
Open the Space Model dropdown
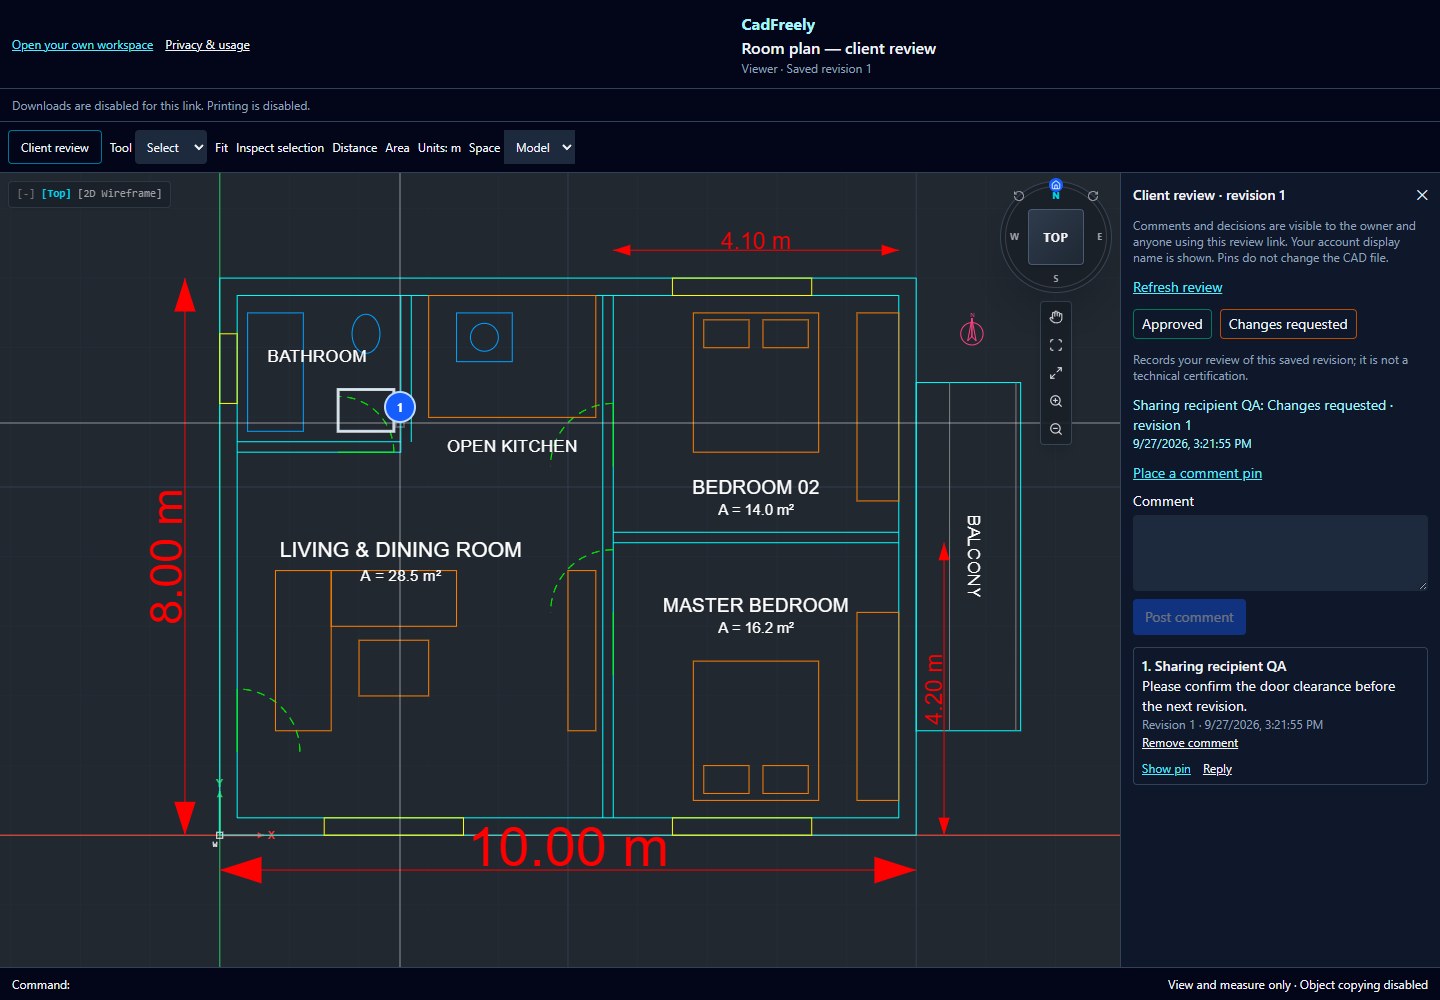tap(540, 148)
